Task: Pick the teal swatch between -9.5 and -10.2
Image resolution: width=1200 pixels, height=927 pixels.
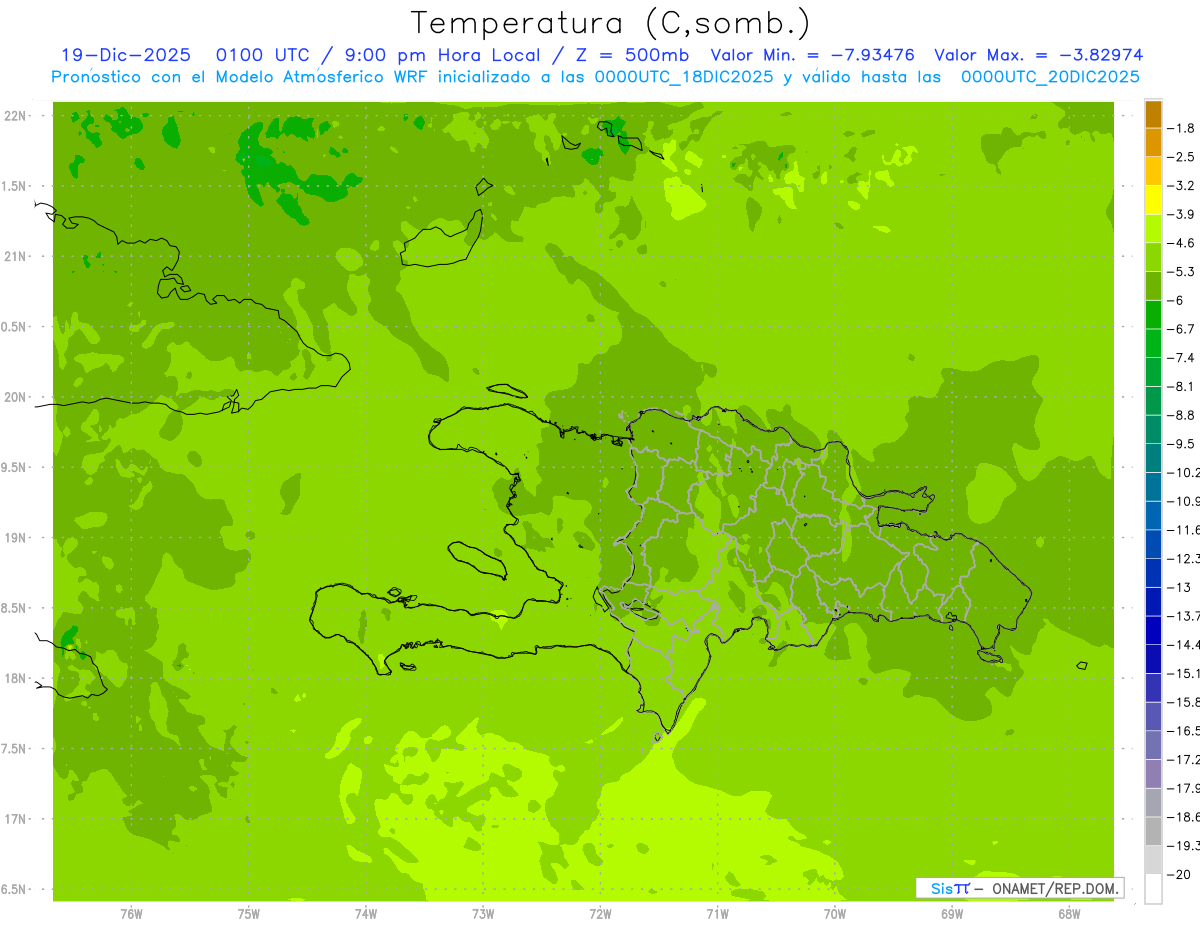Action: (1153, 458)
